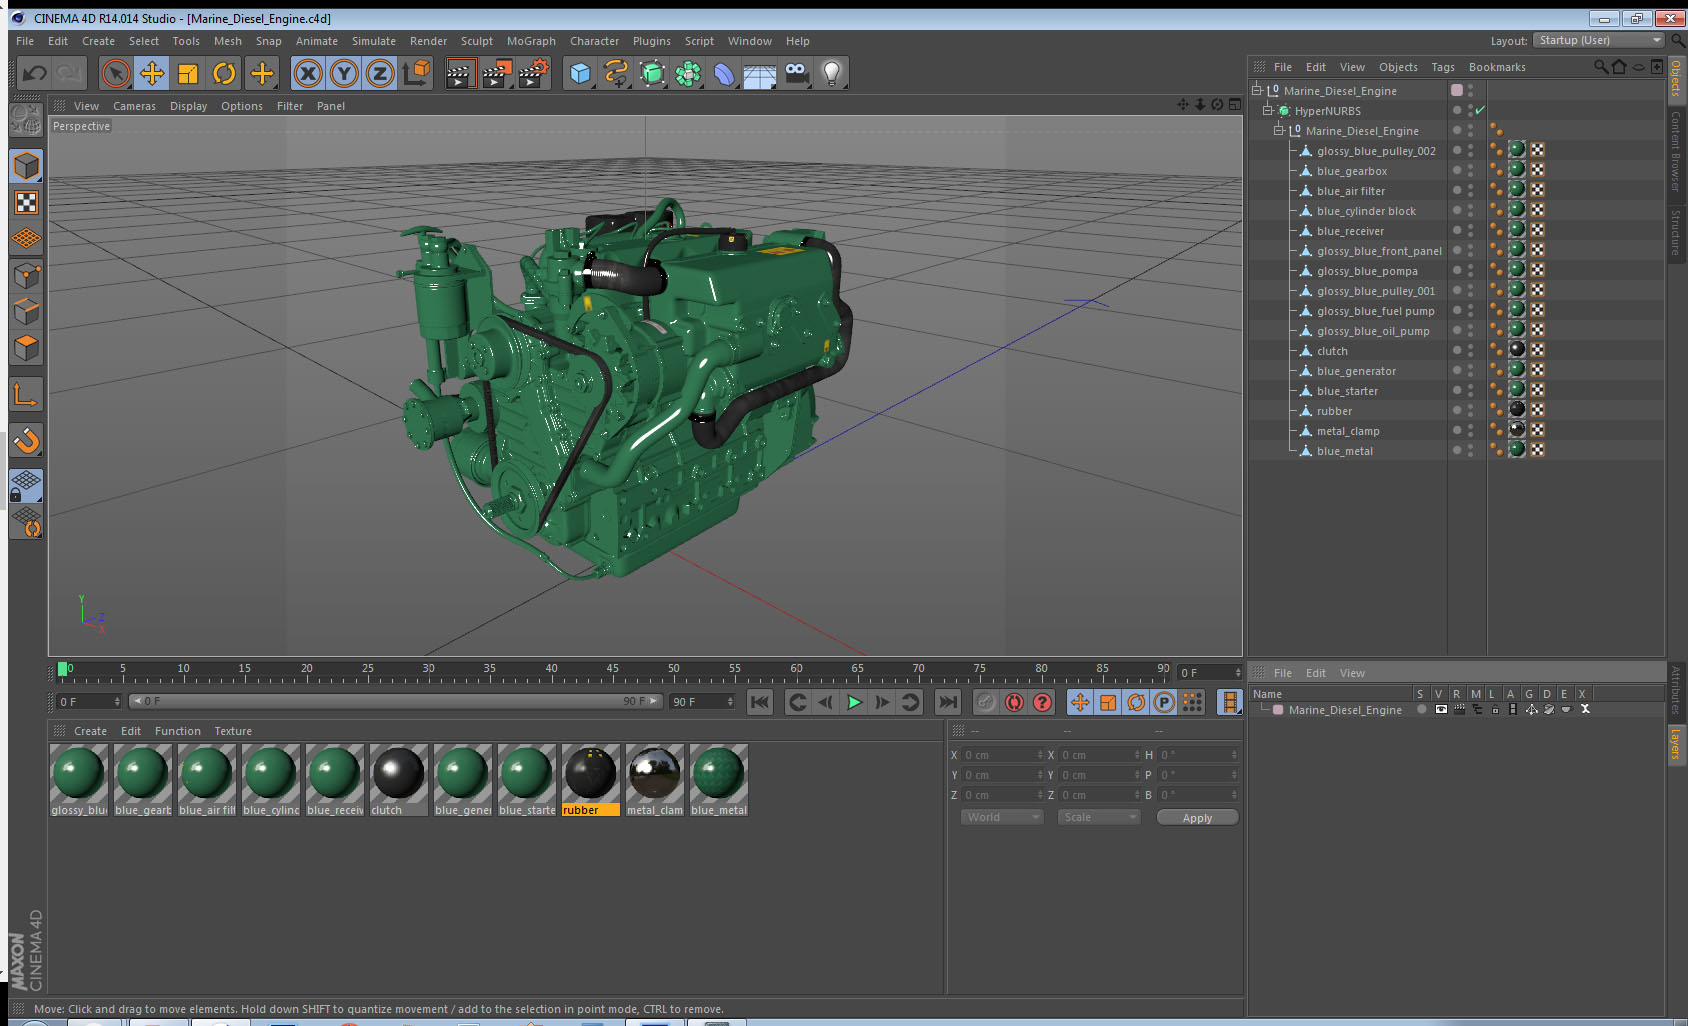
Task: Activate the Rotate tool in top toolbar
Action: point(224,73)
